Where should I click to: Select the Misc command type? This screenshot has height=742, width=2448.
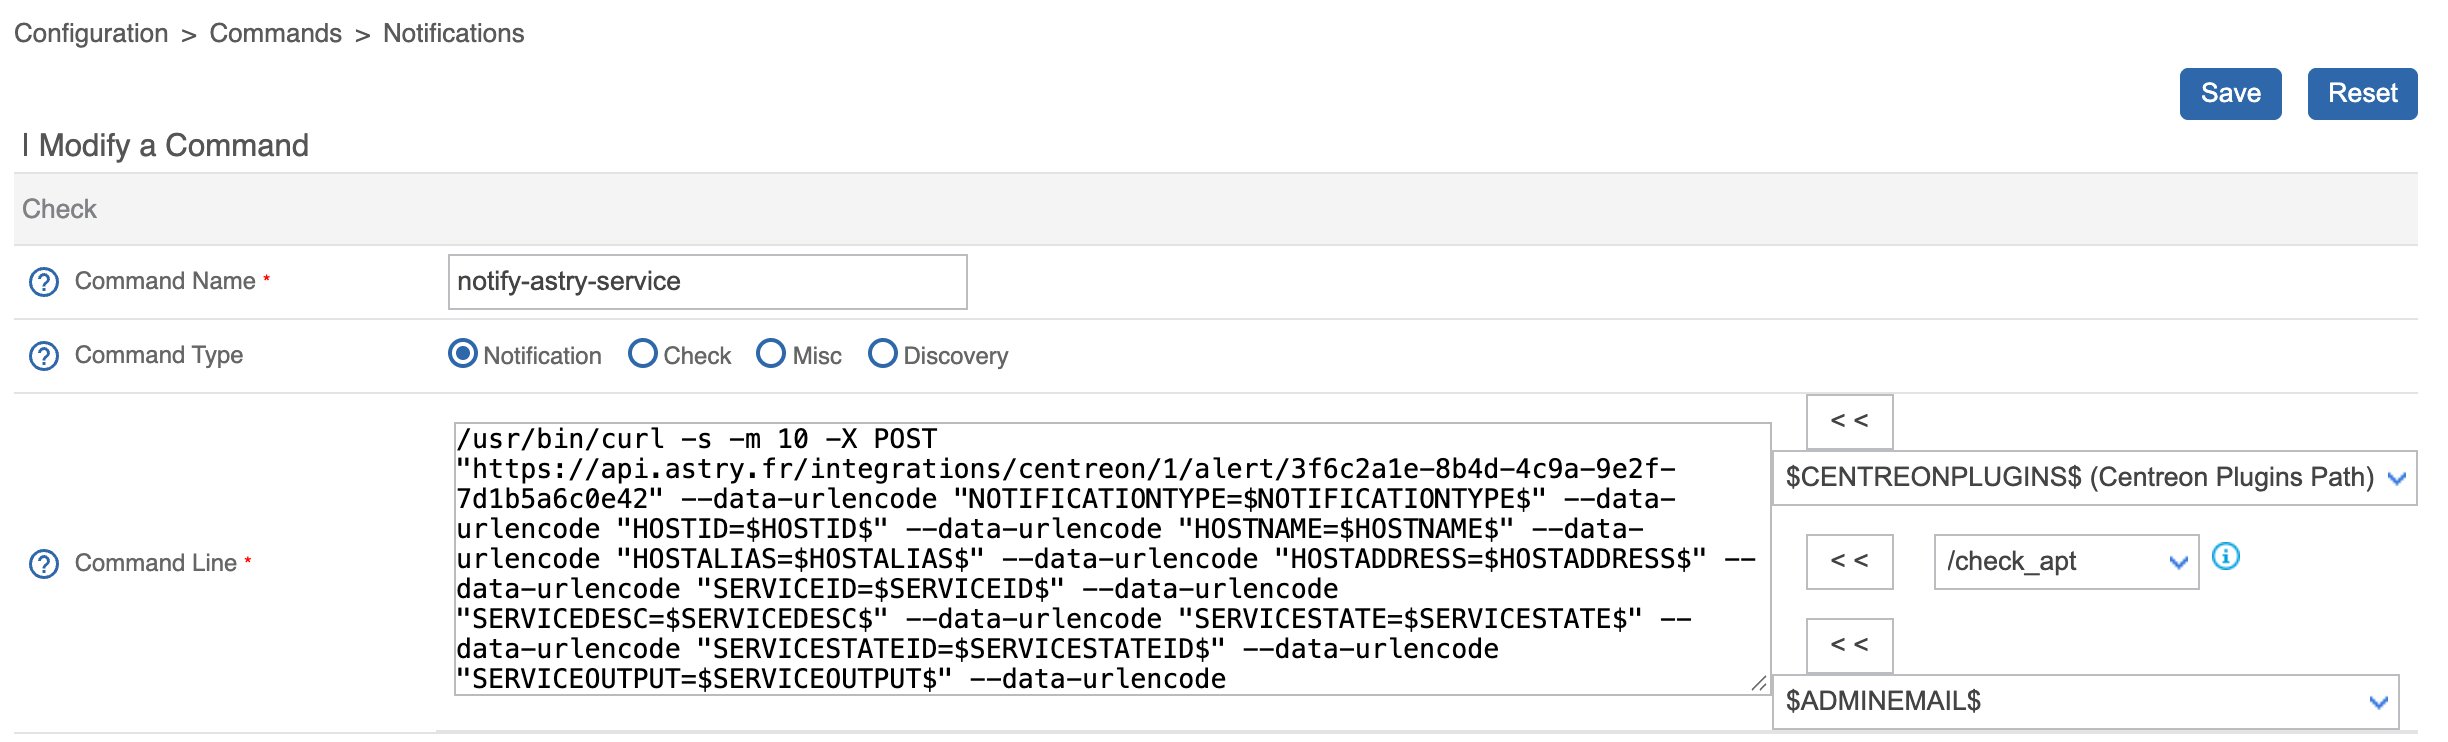[x=771, y=354]
